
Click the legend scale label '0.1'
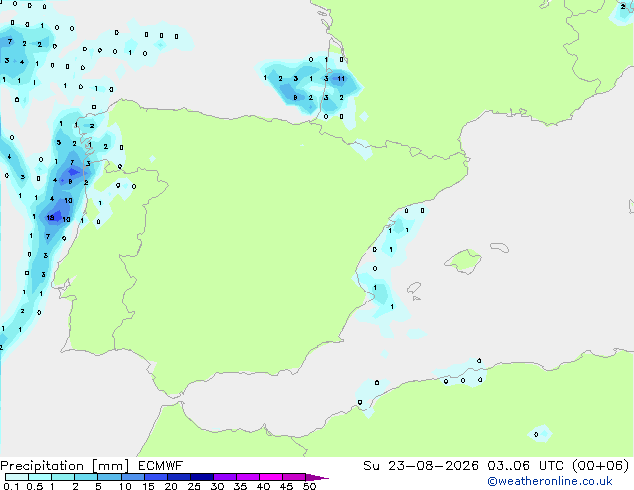pyautogui.click(x=11, y=486)
